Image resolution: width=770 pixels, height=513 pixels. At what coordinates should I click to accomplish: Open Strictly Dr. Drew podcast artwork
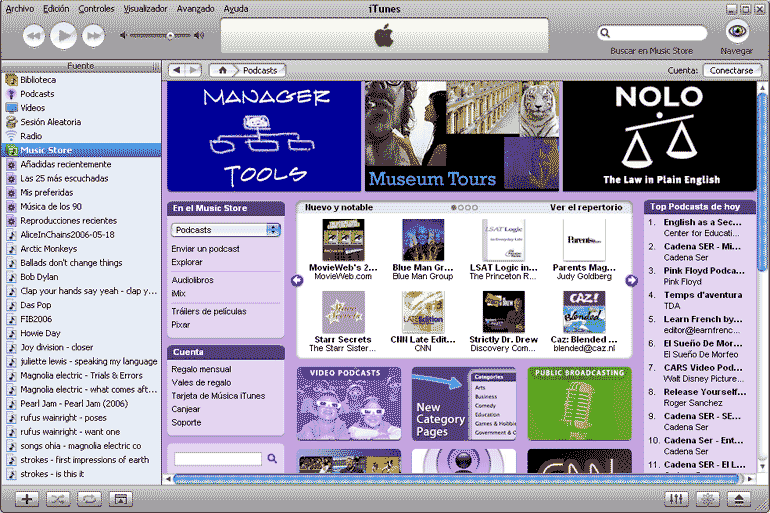tap(503, 312)
